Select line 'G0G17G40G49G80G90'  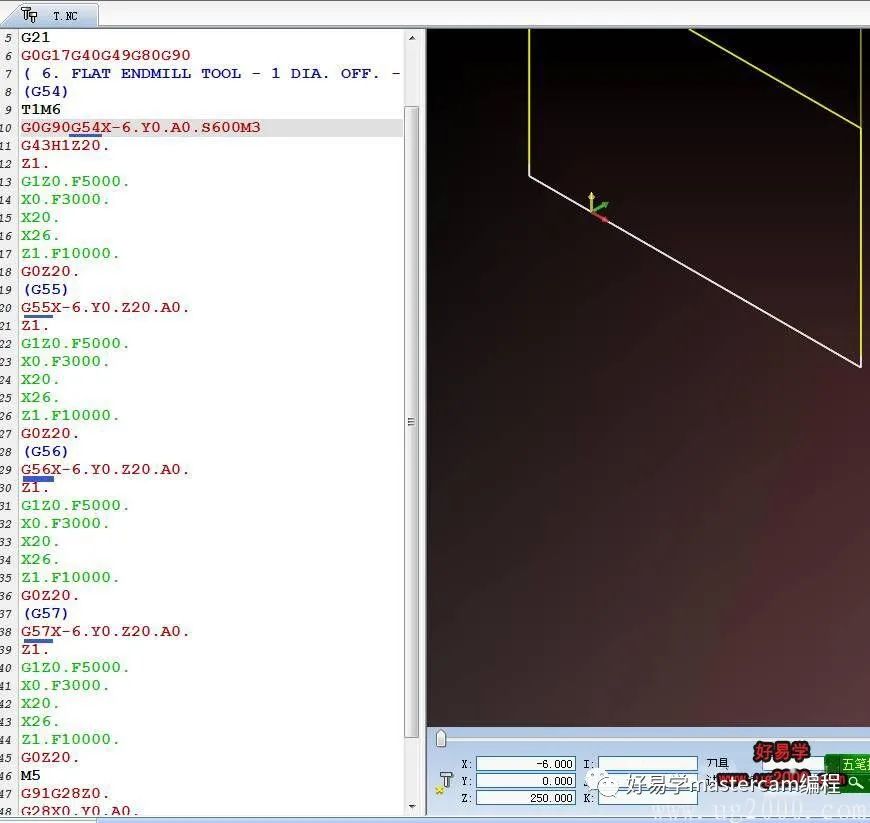tap(105, 55)
